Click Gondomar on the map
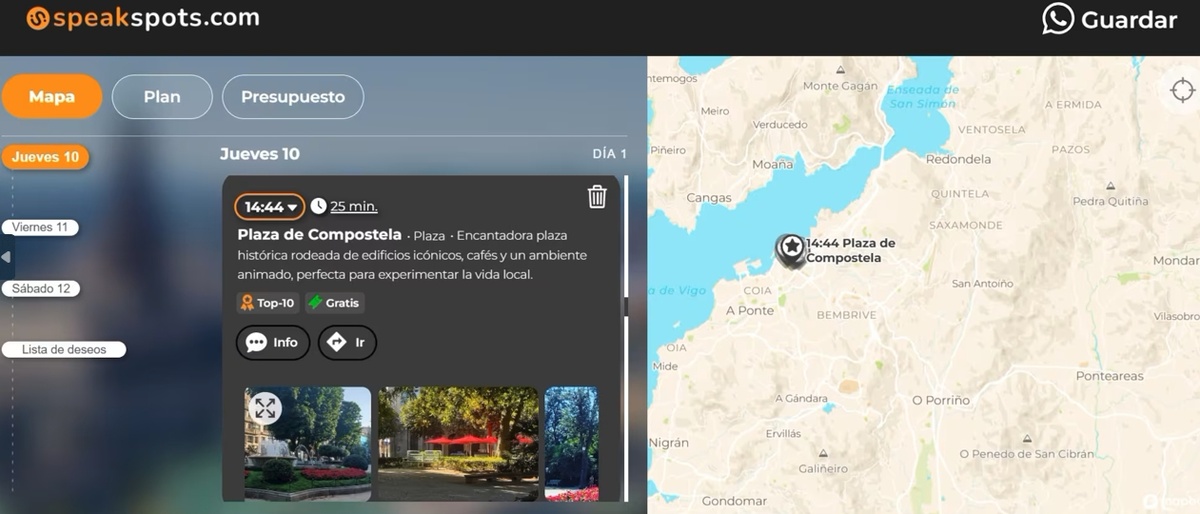This screenshot has width=1200, height=514. 734,501
